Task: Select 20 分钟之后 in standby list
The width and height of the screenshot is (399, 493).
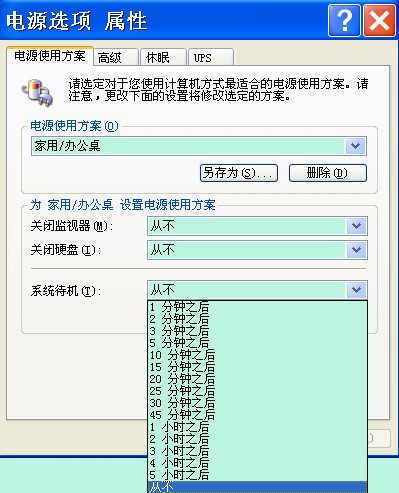Action: [257, 379]
